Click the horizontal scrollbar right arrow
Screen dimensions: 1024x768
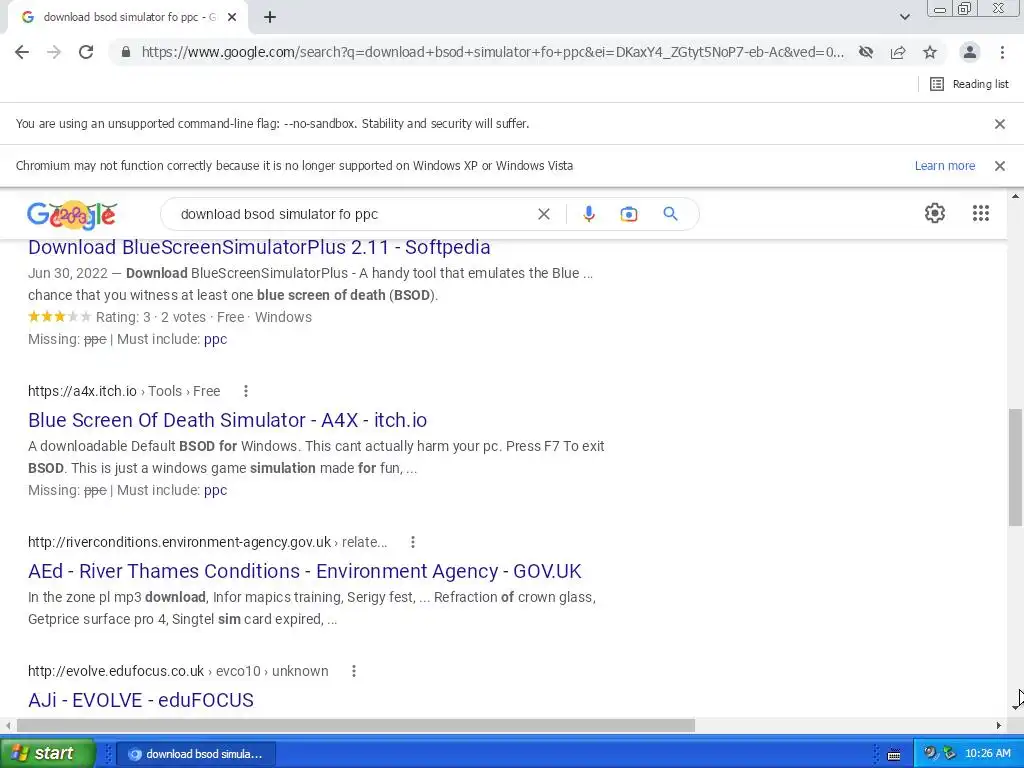point(999,726)
